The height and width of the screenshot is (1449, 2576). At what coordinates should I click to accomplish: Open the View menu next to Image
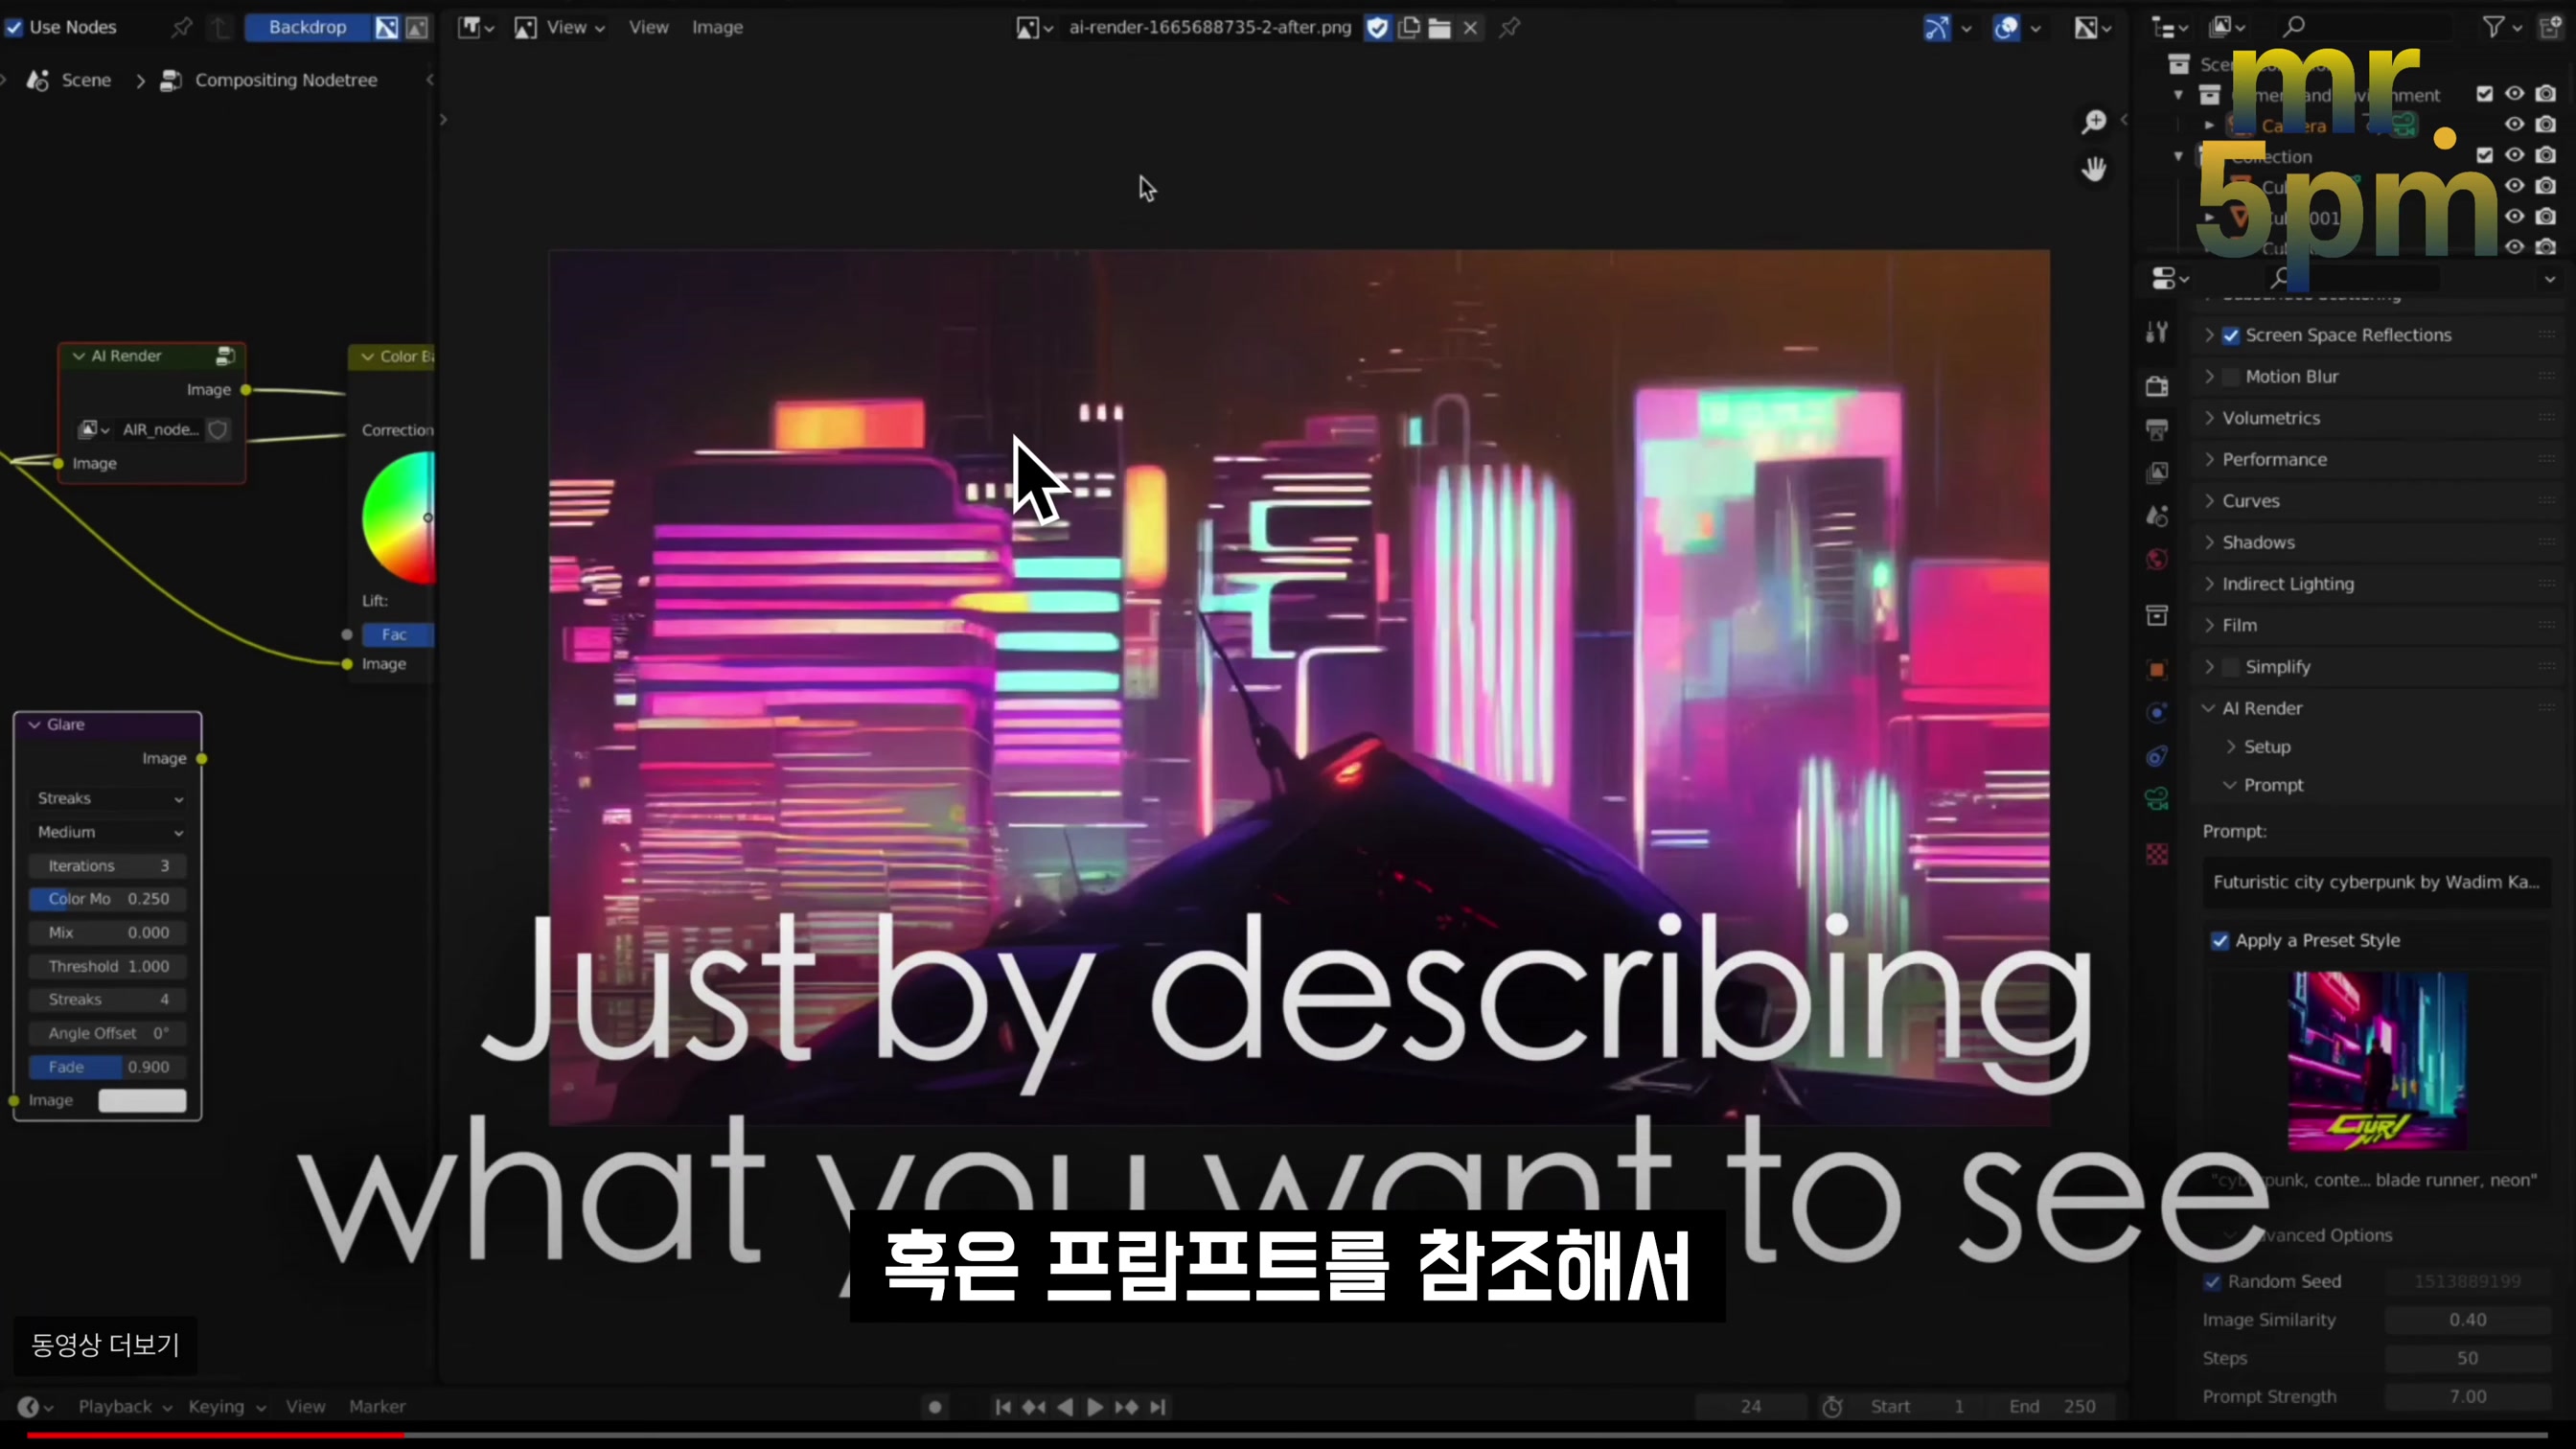coord(648,27)
